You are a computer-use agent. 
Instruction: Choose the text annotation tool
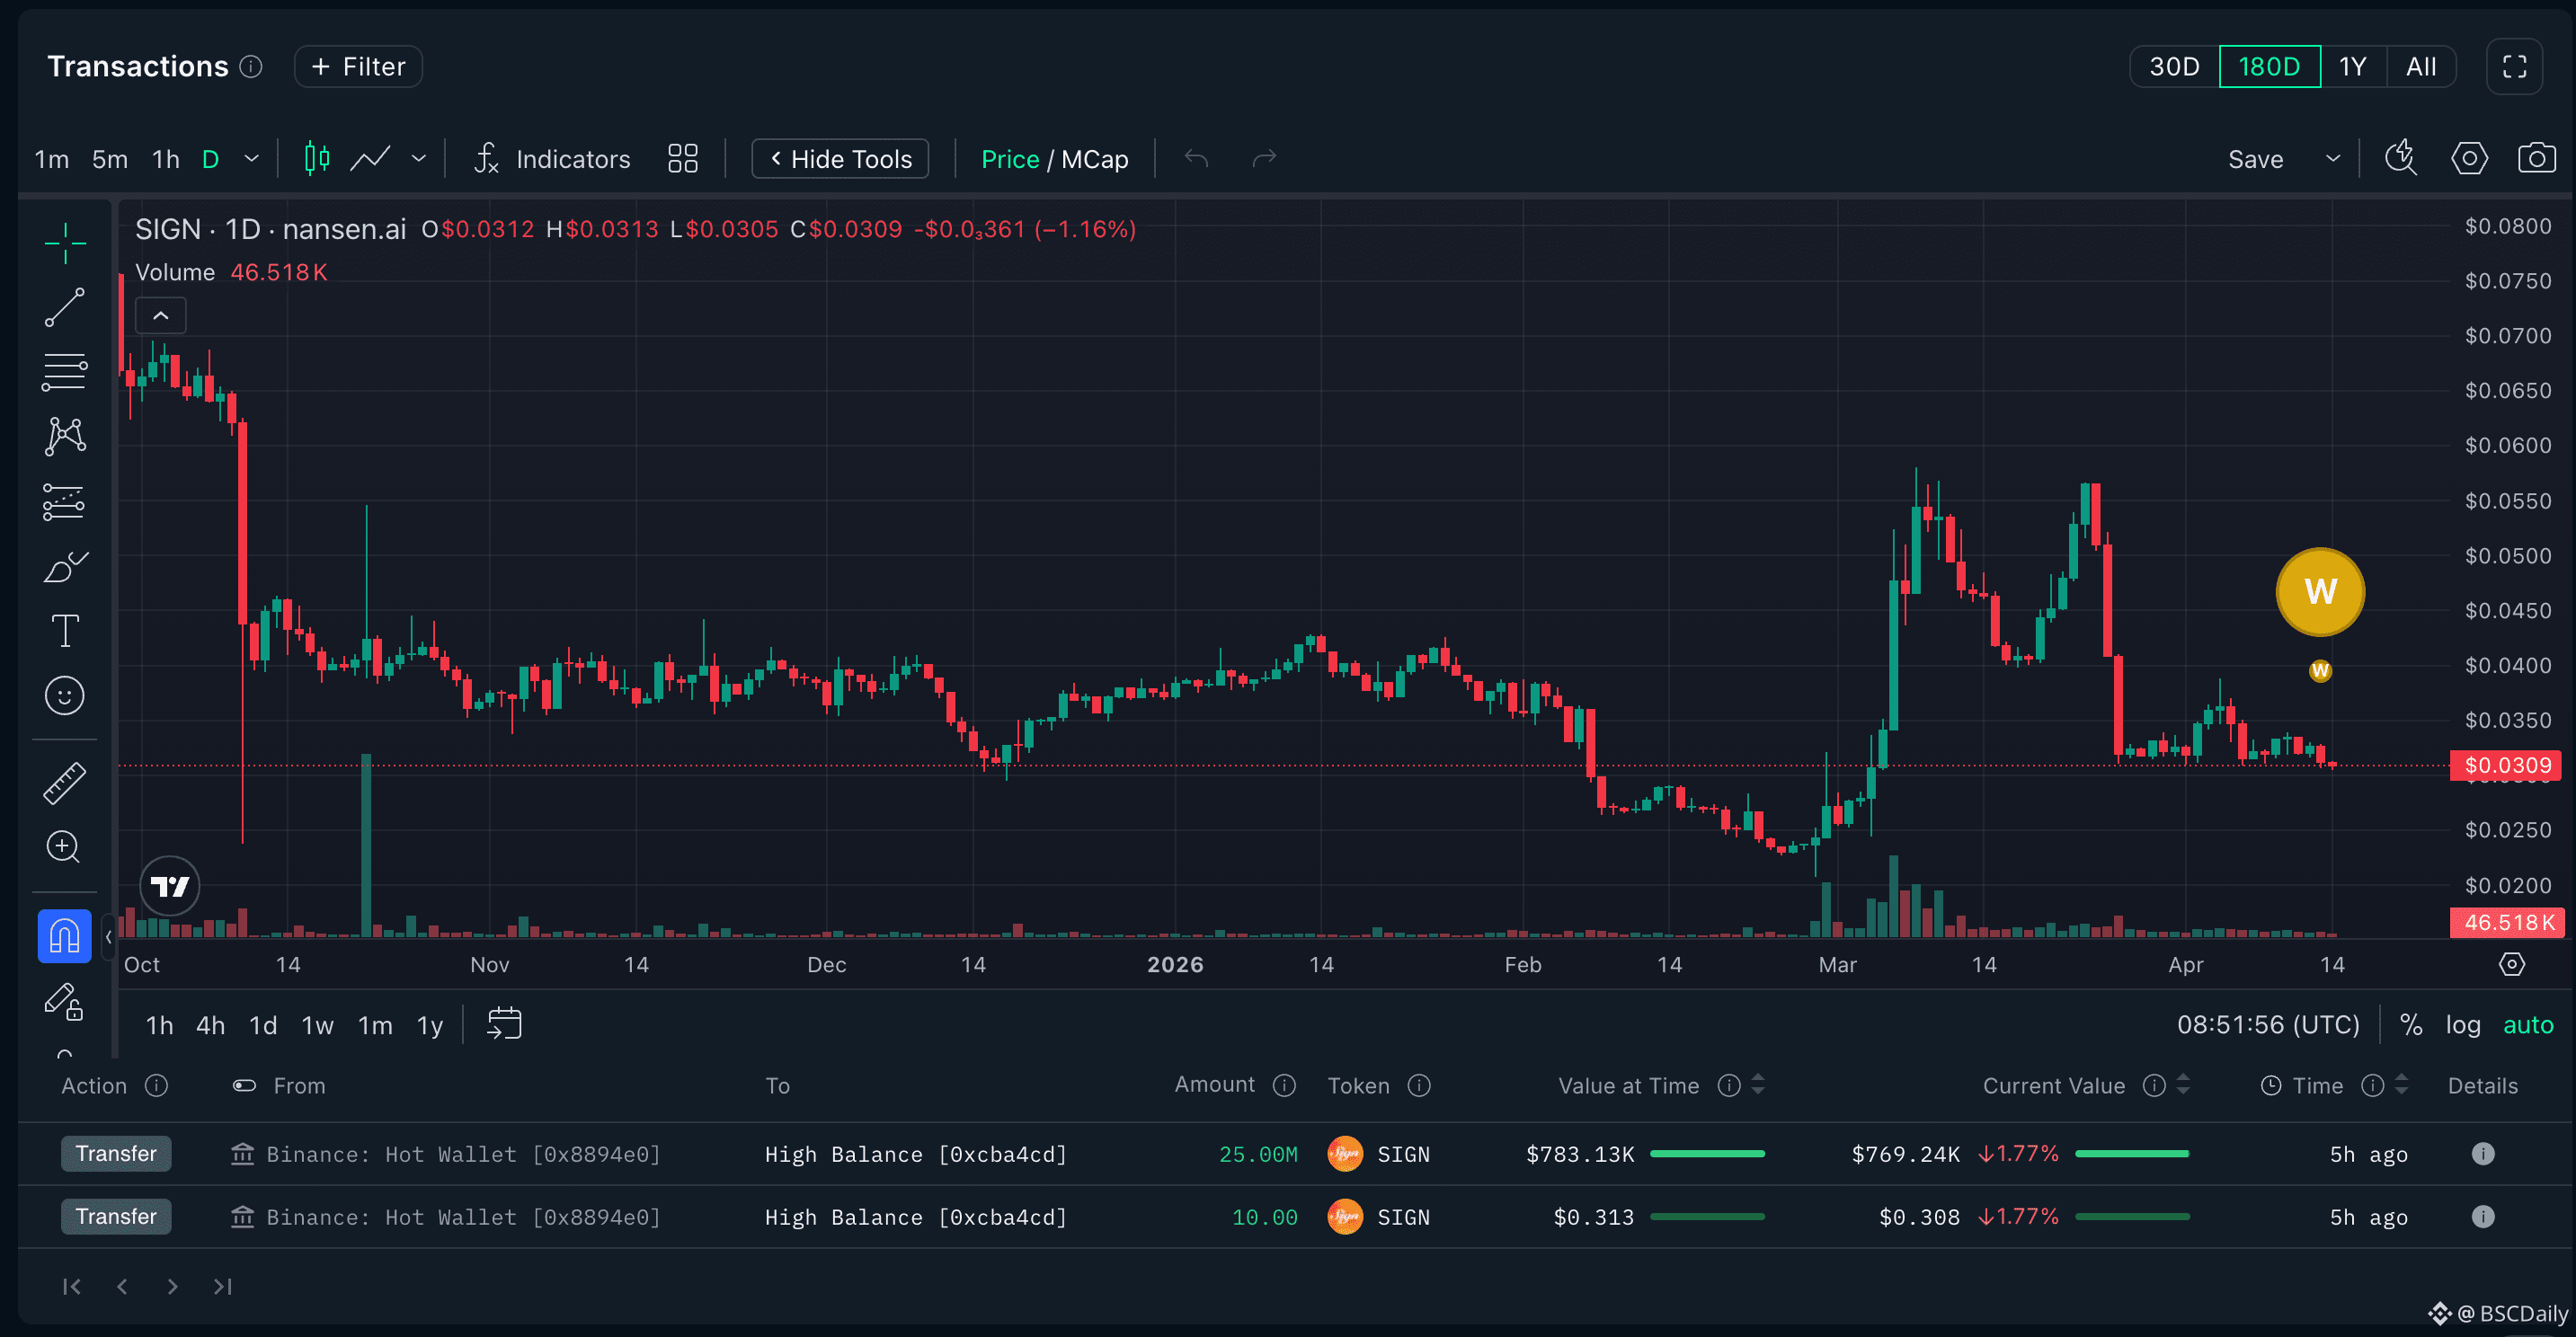[x=64, y=631]
